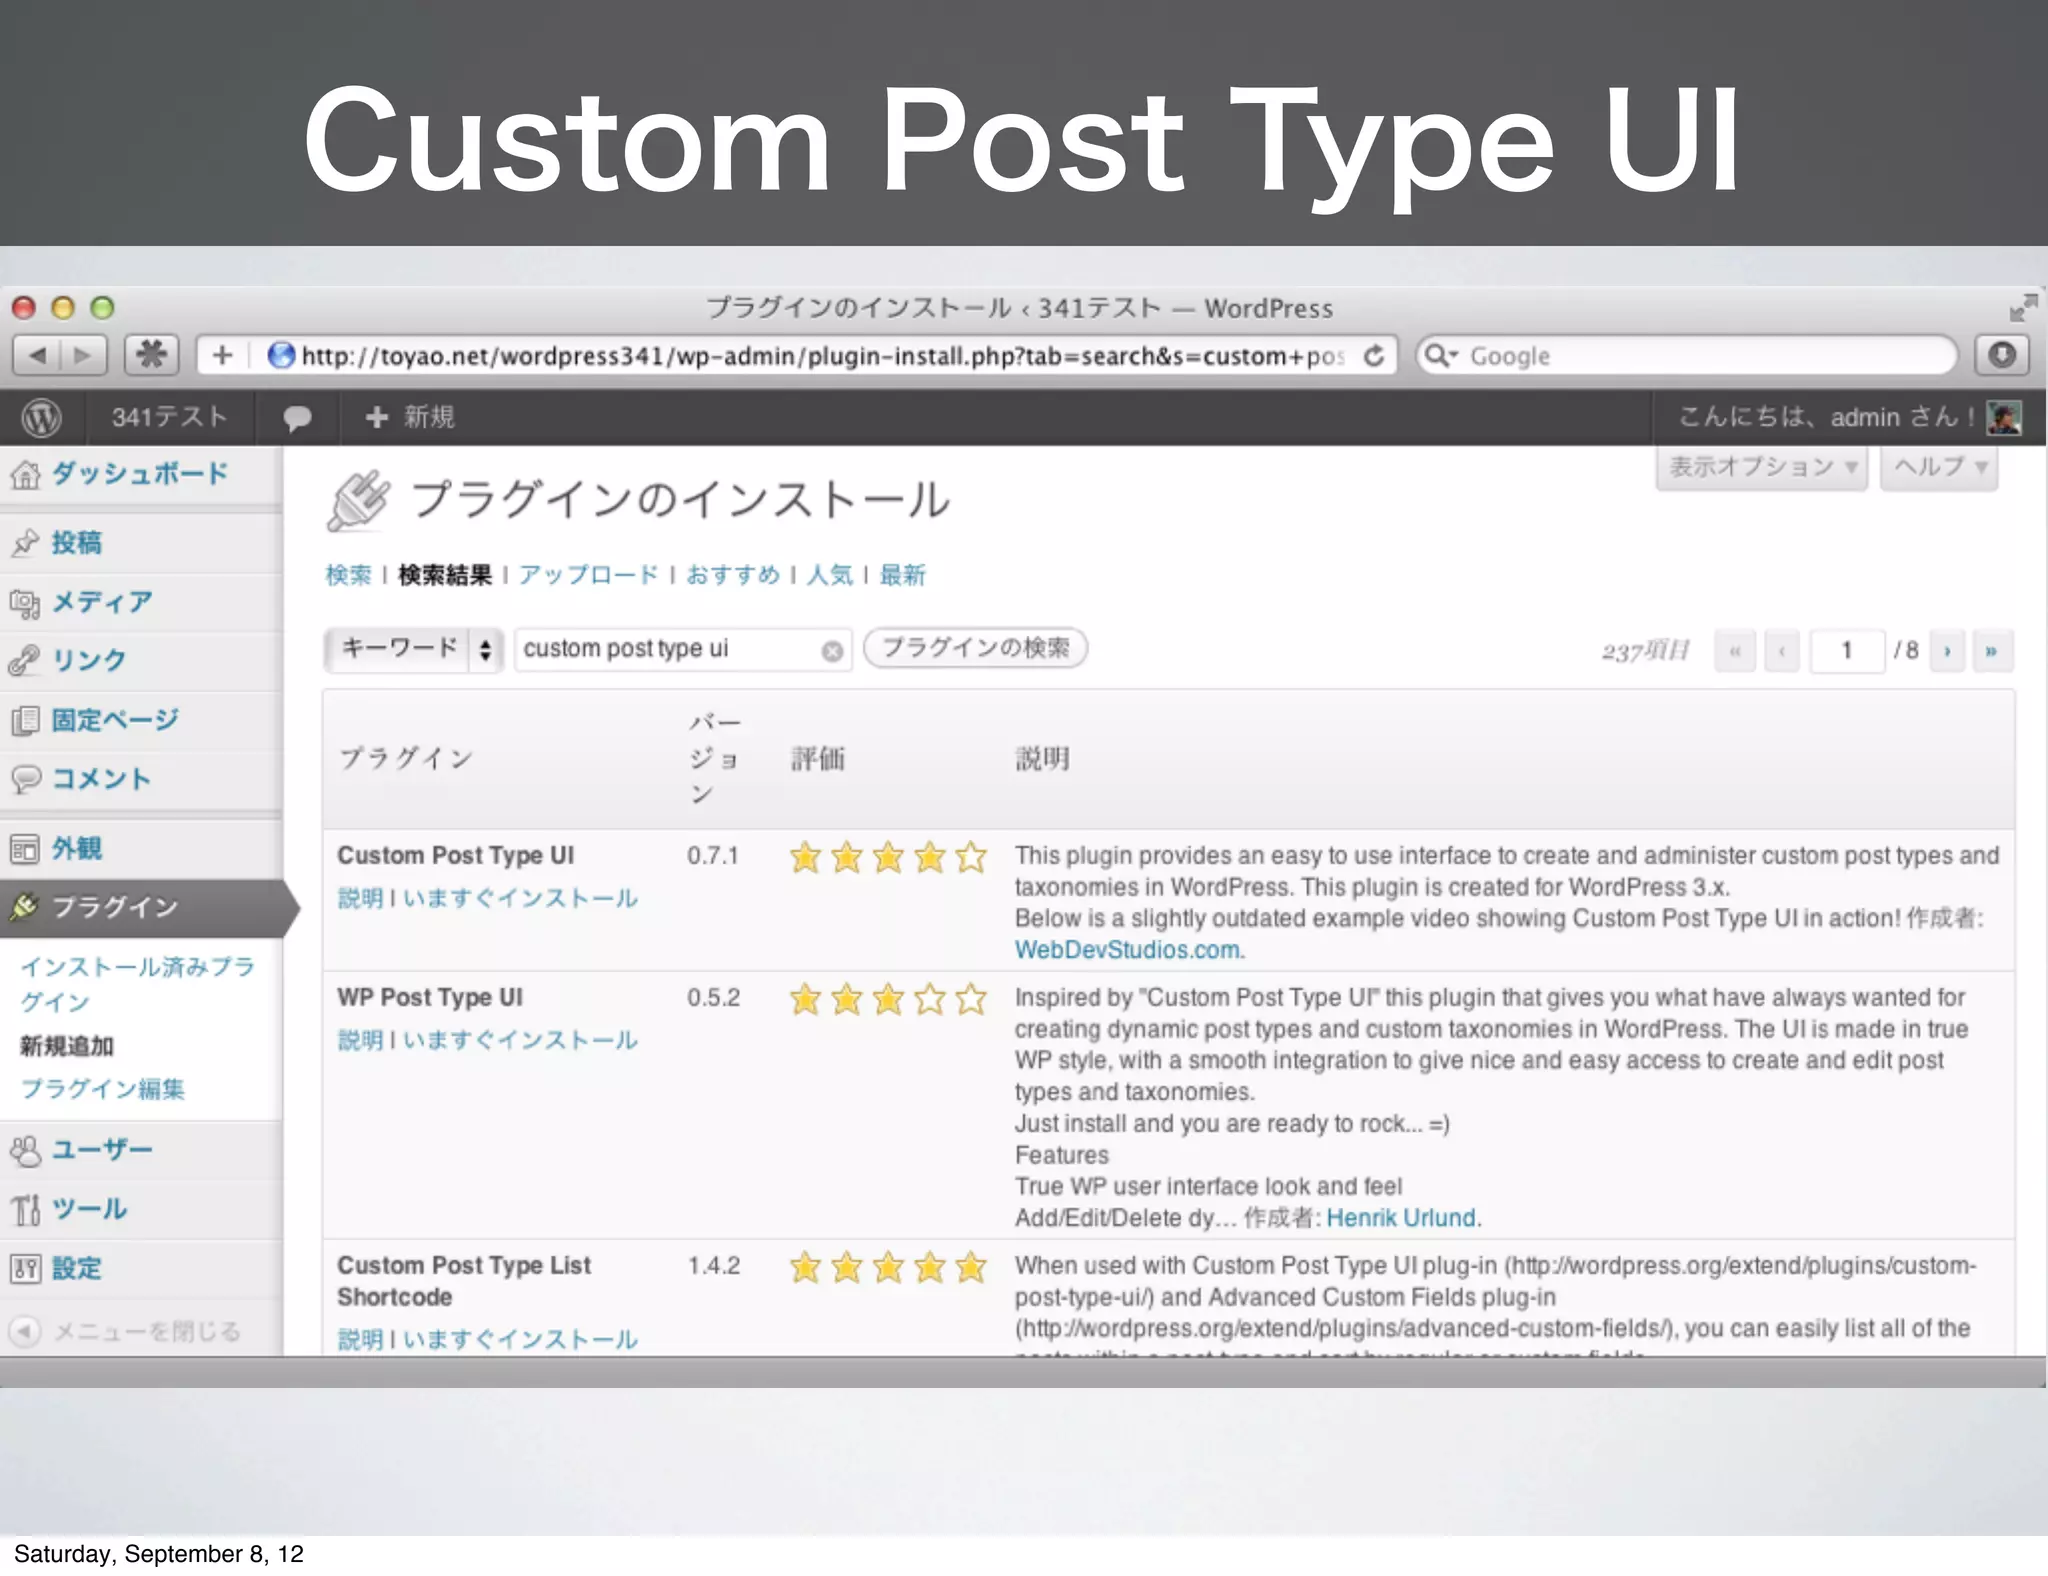Screen dimensions: 2048x1576
Task: Open ダッシュボード in the sidebar
Action: (140, 474)
